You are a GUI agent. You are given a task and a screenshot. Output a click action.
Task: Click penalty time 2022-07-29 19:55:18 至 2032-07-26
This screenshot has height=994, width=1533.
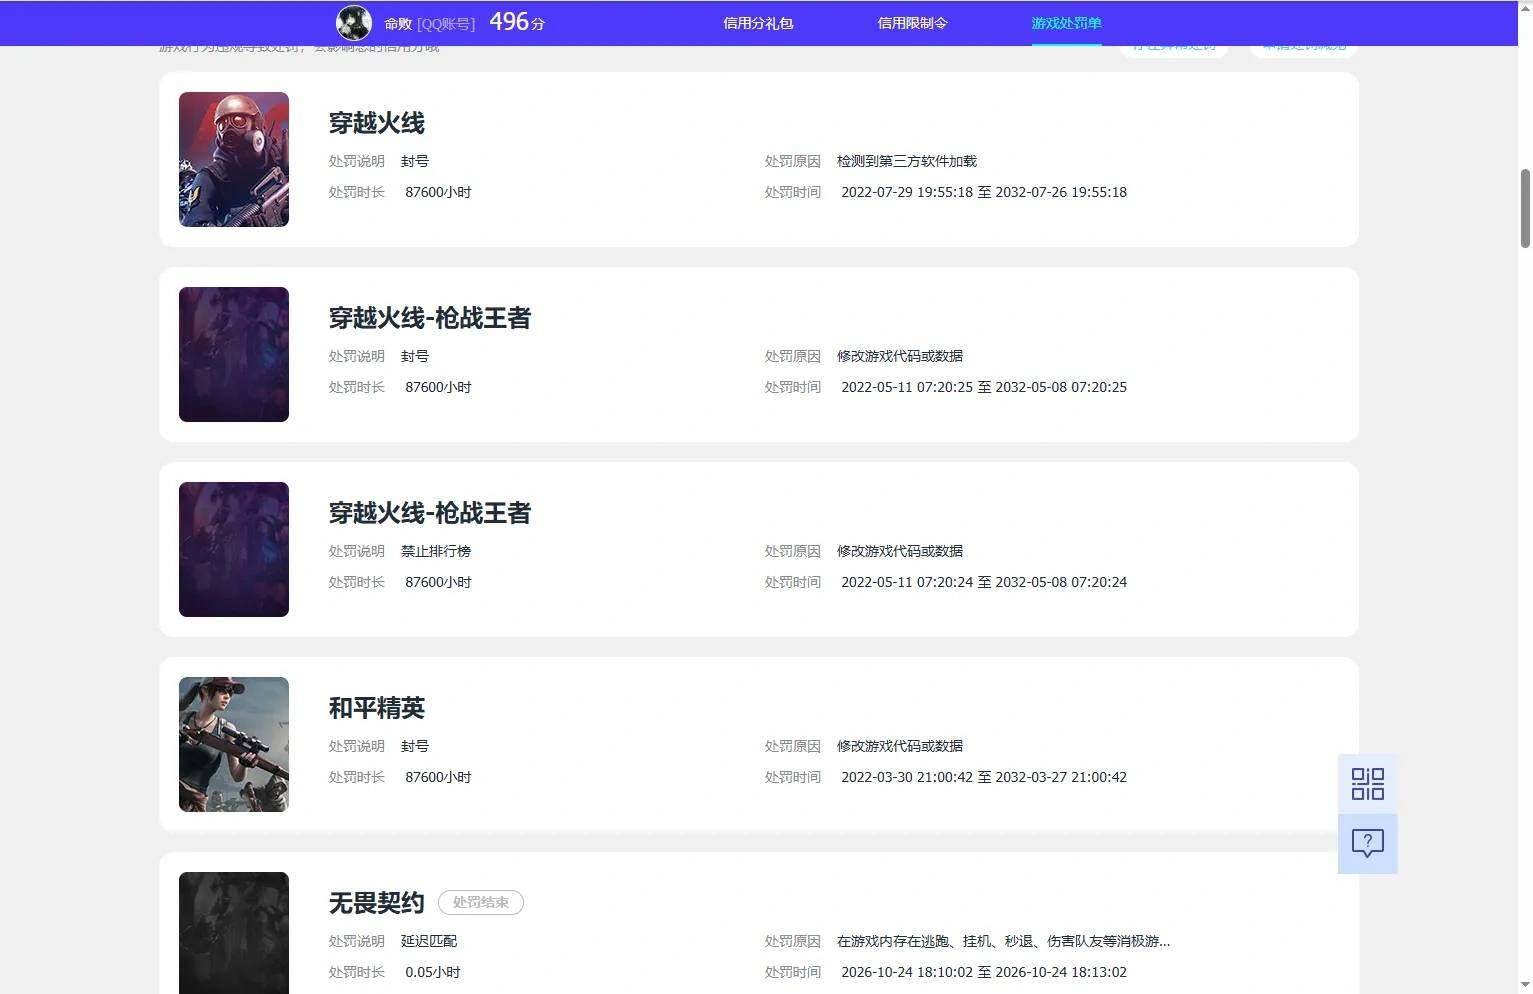coord(984,192)
